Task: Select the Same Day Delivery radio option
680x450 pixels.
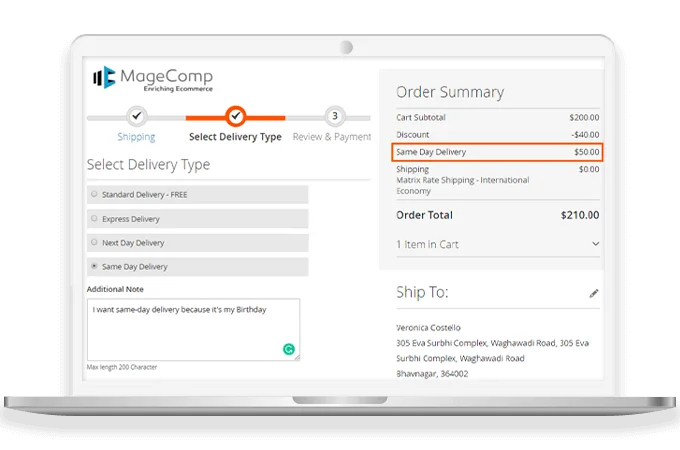Action: pos(94,267)
